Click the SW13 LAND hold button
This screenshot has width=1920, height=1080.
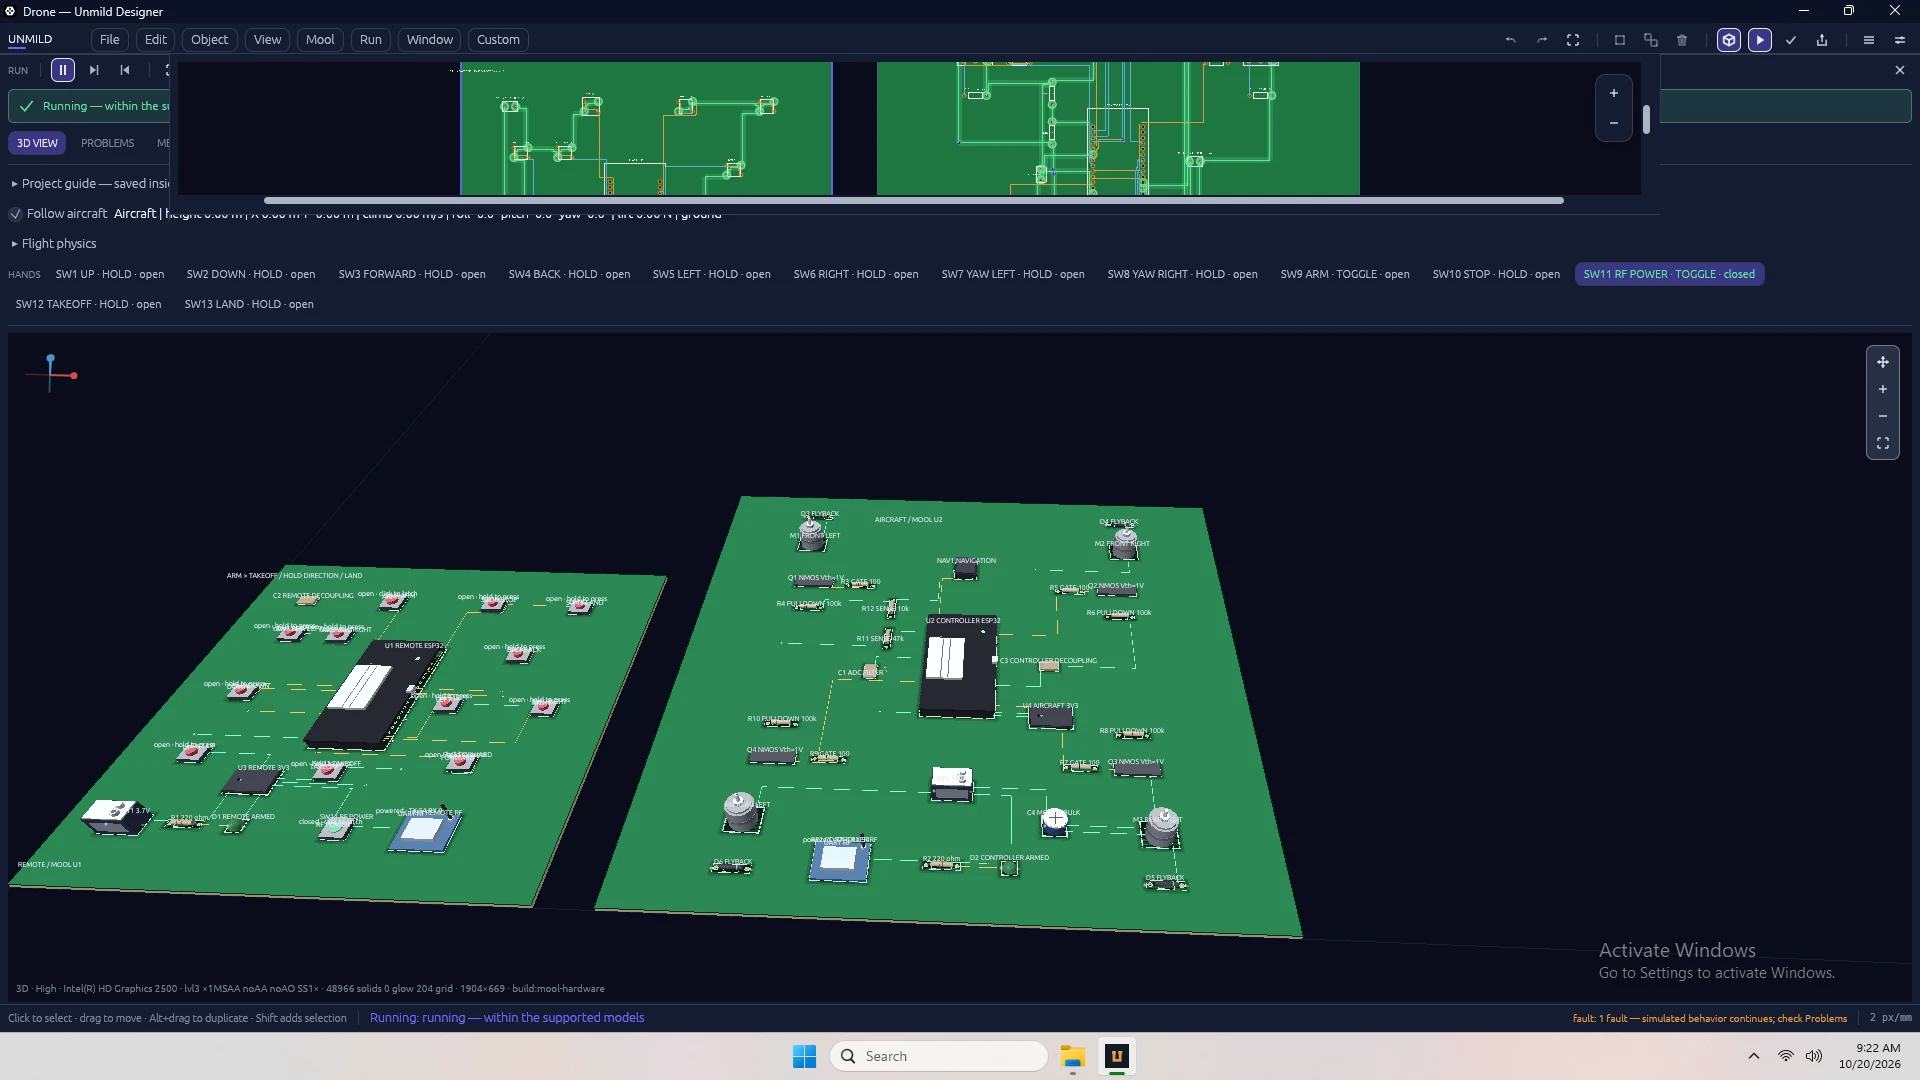click(249, 304)
